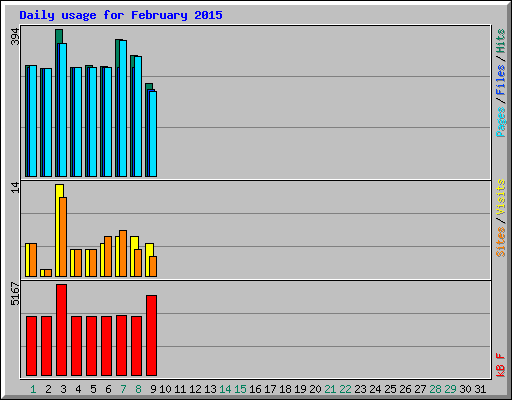Click the cyan pages bar for day 5
Screen dimensions: 512x400
(93, 122)
